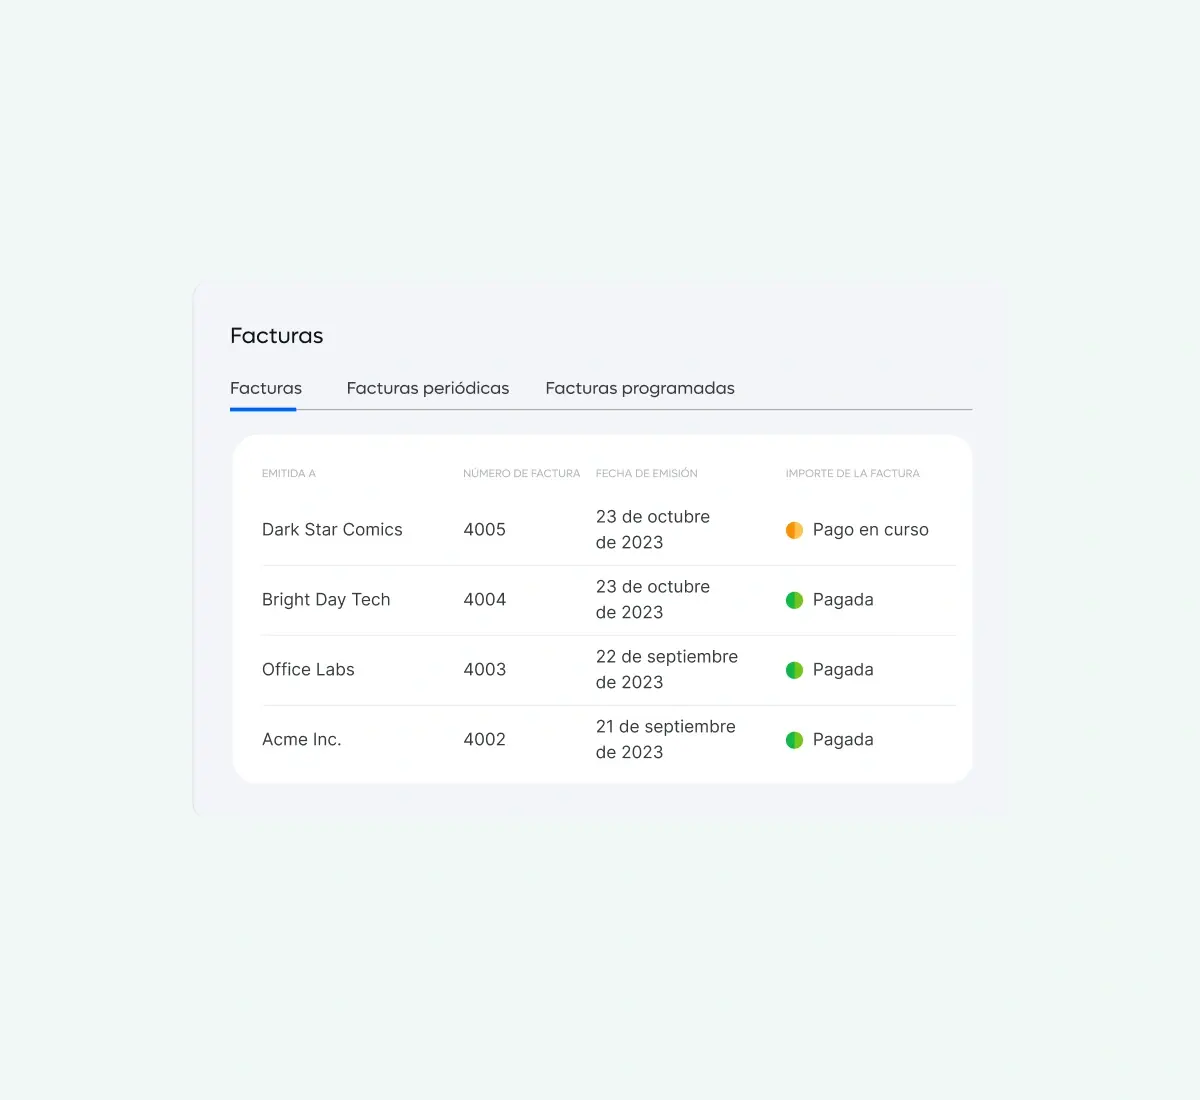Click invoice number 4003

[485, 670]
